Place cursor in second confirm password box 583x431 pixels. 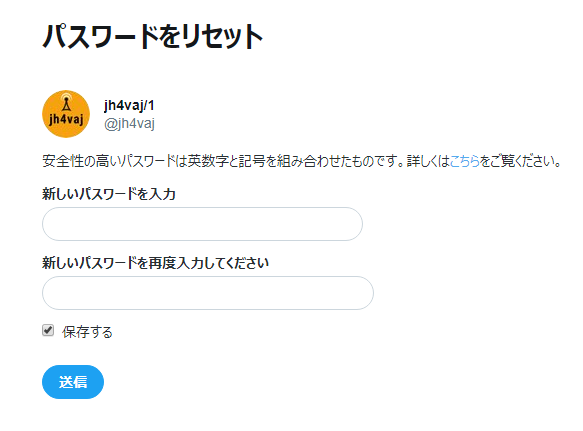(x=208, y=293)
